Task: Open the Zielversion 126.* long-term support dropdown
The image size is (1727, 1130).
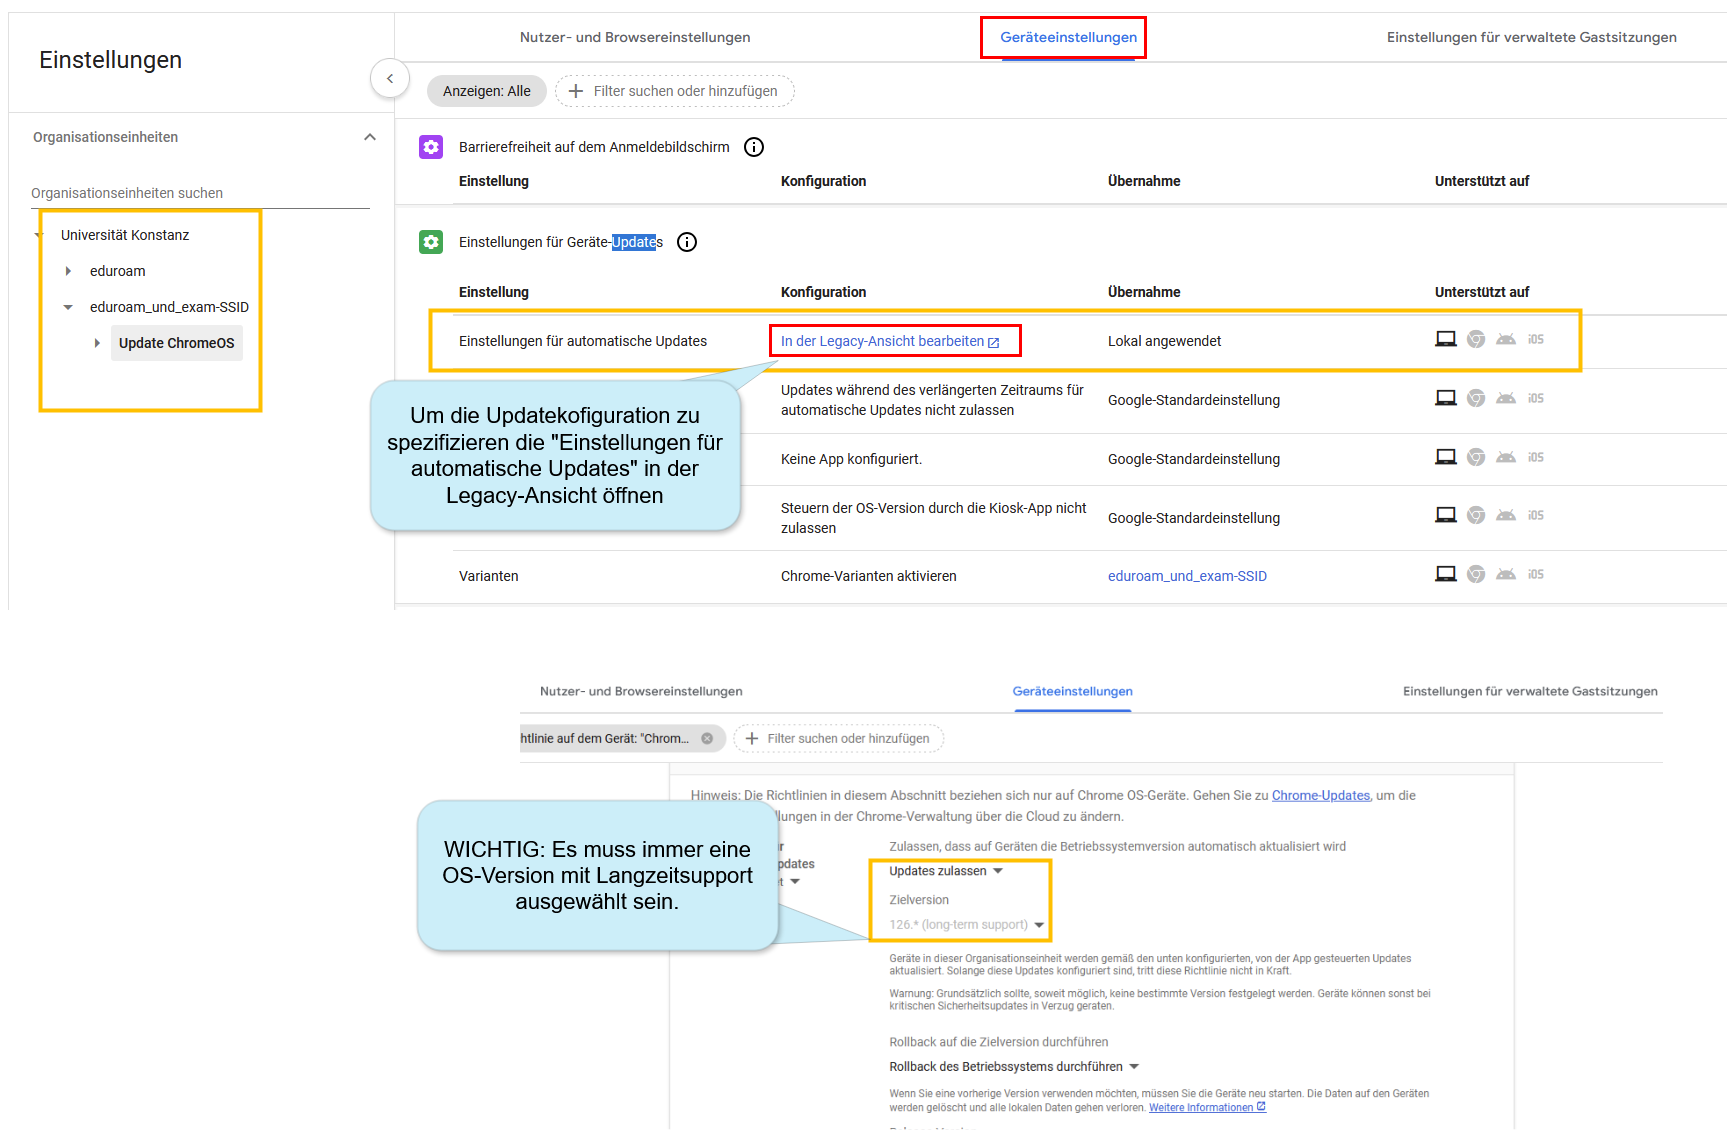Action: coord(967,925)
